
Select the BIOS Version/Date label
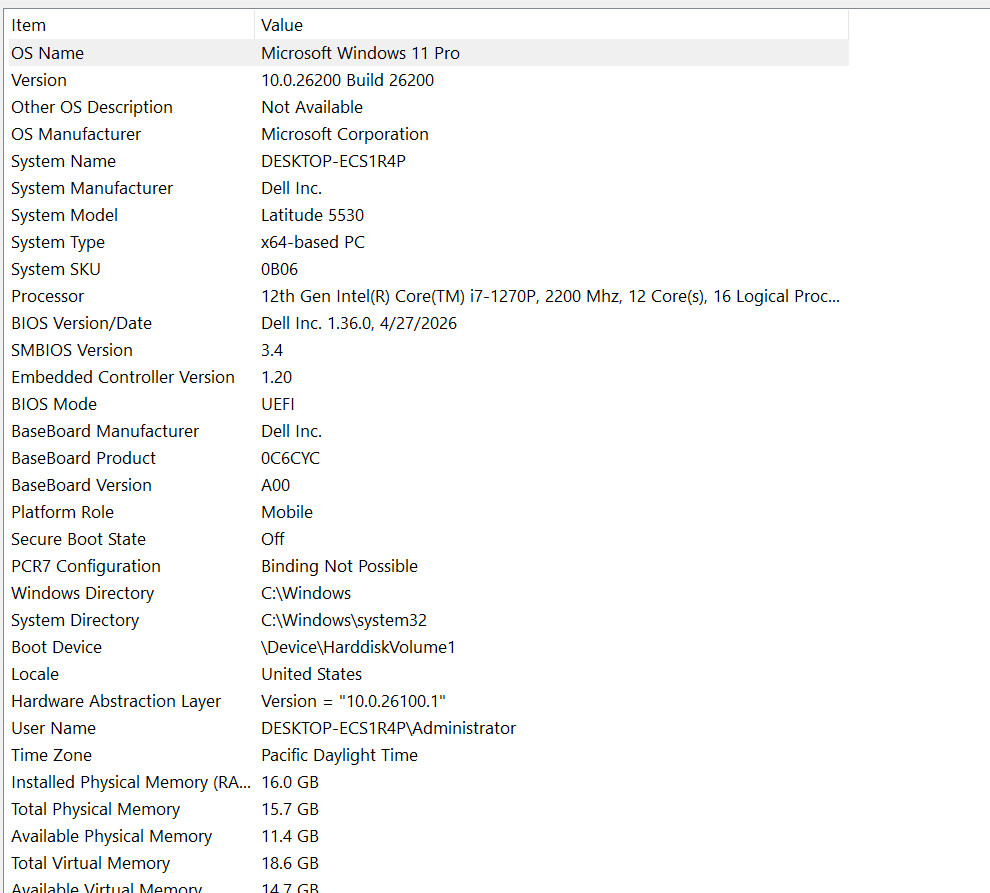click(x=81, y=323)
